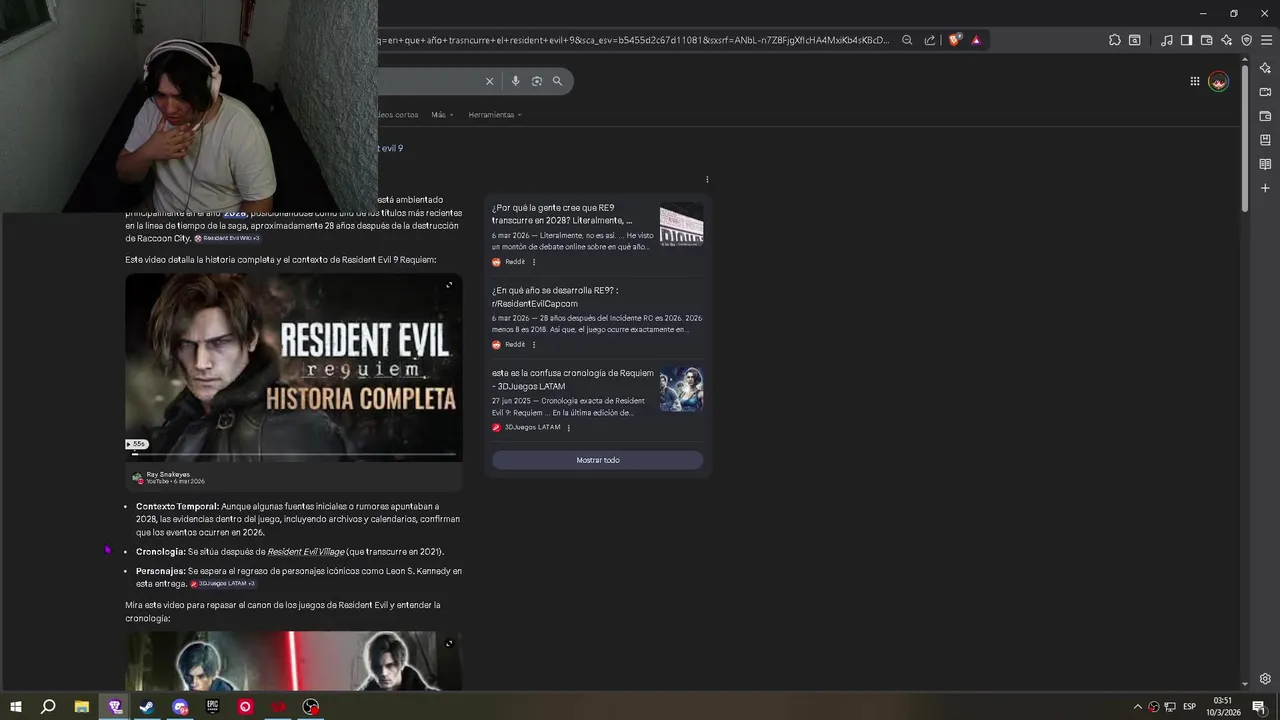Open Brave Wallet in the toolbar
1280x720 pixels.
[1206, 40]
